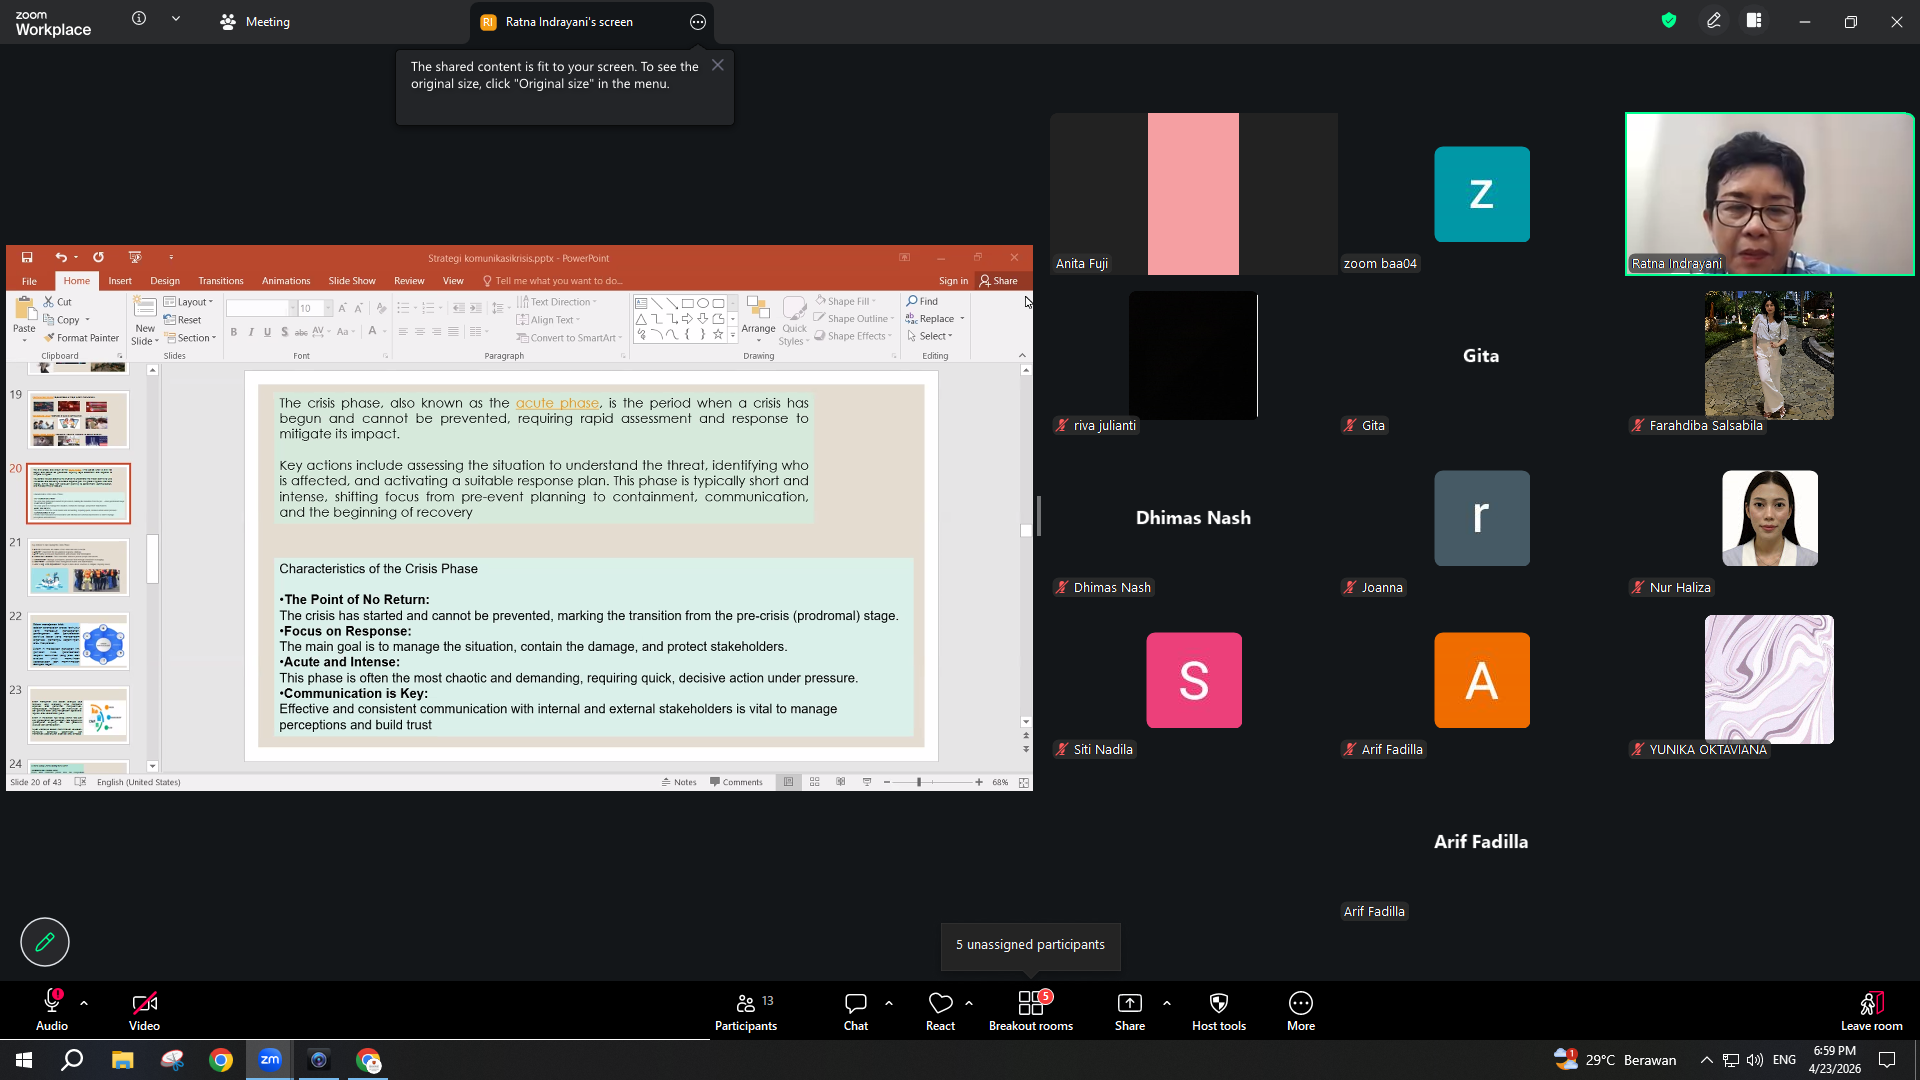Click the PowerPoint zoom-in plus icon
Image resolution: width=1920 pixels, height=1080 pixels.
point(979,782)
